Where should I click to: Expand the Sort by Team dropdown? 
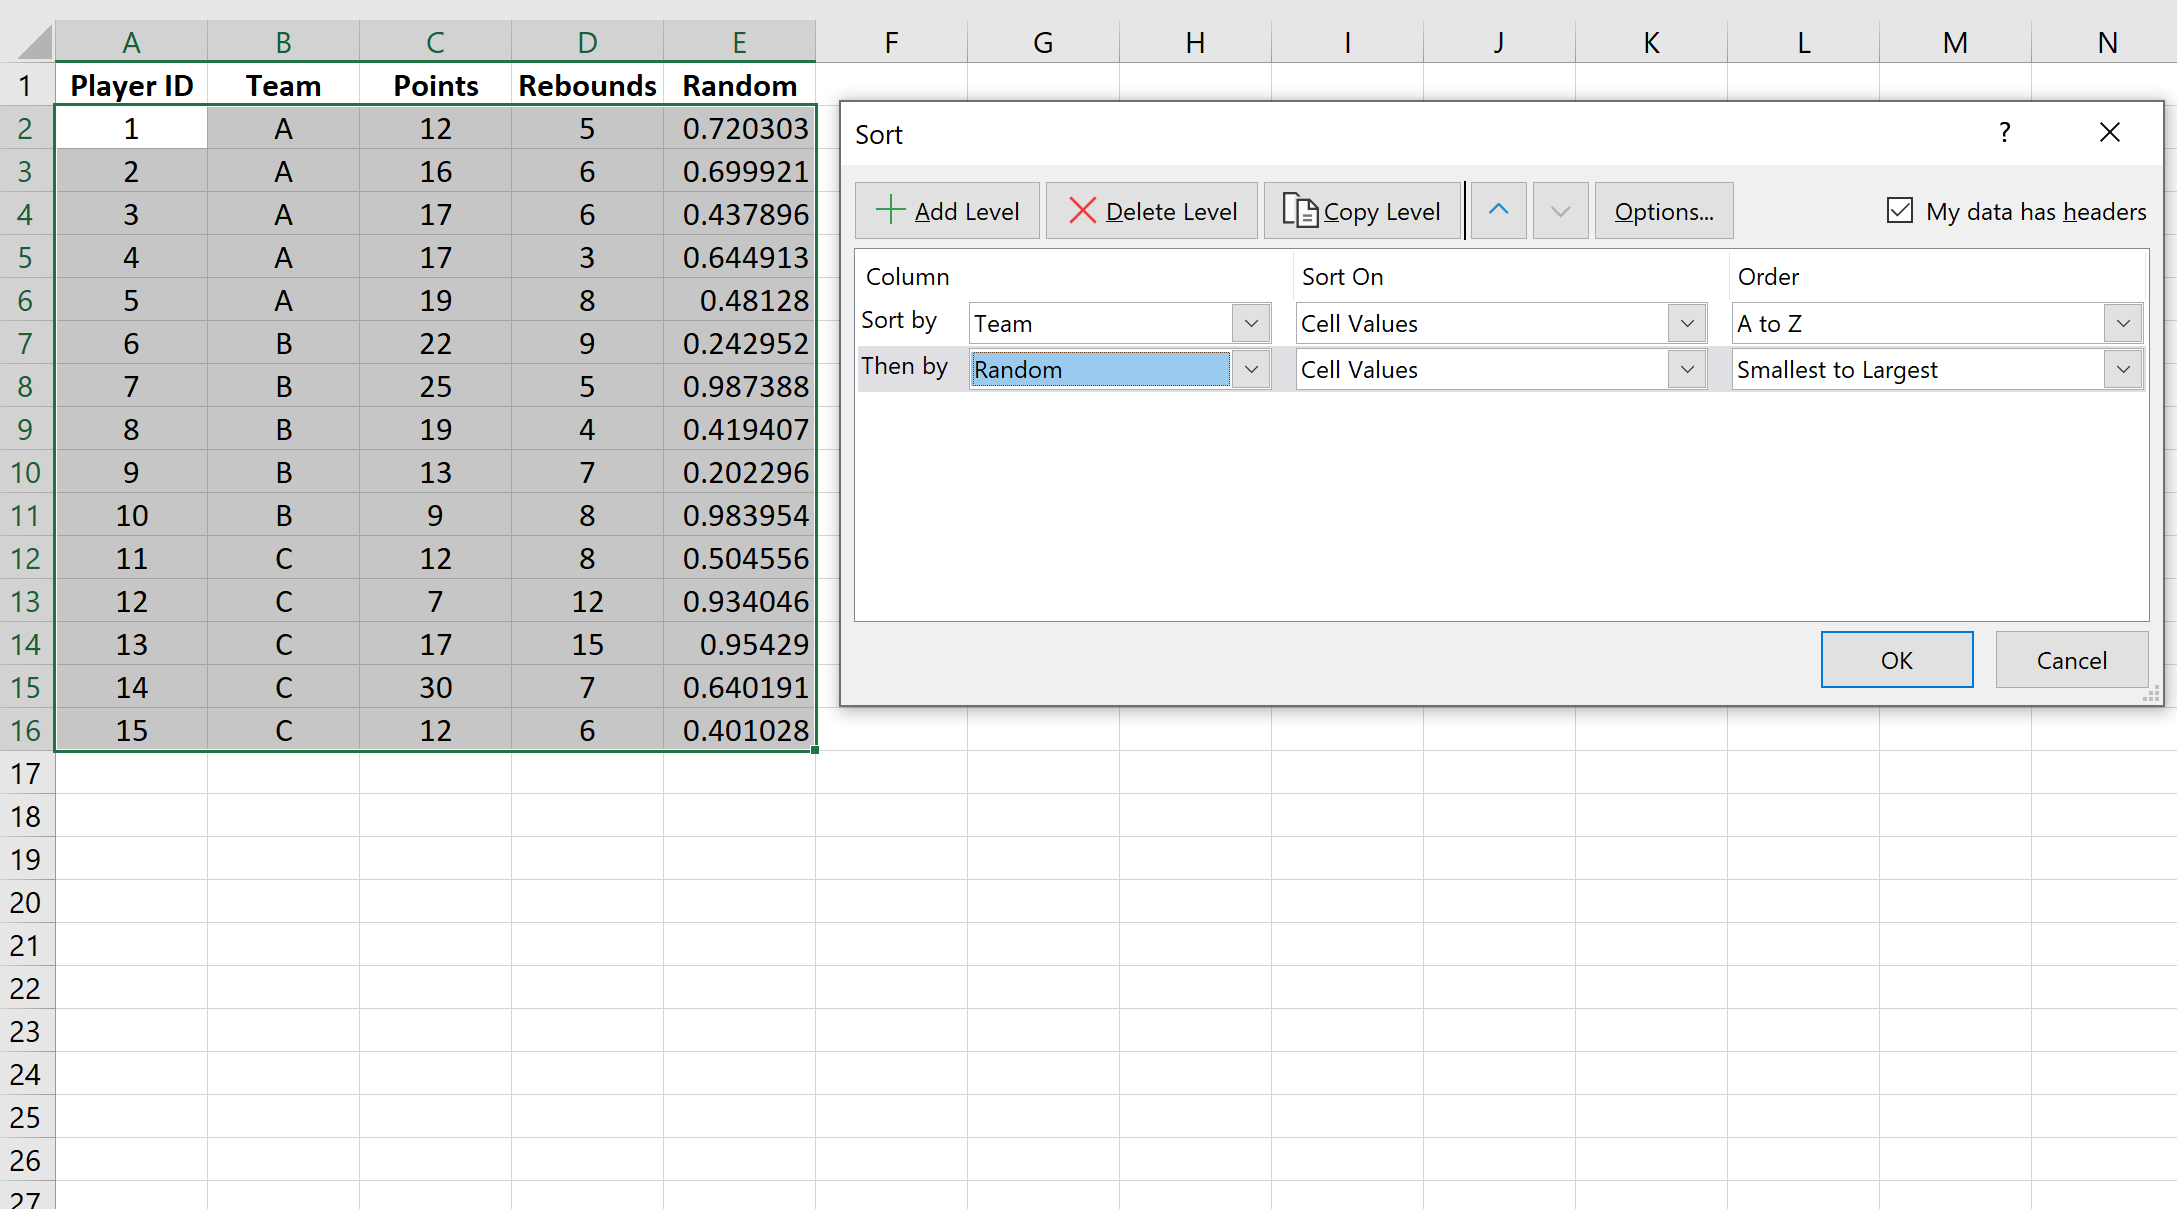tap(1251, 324)
